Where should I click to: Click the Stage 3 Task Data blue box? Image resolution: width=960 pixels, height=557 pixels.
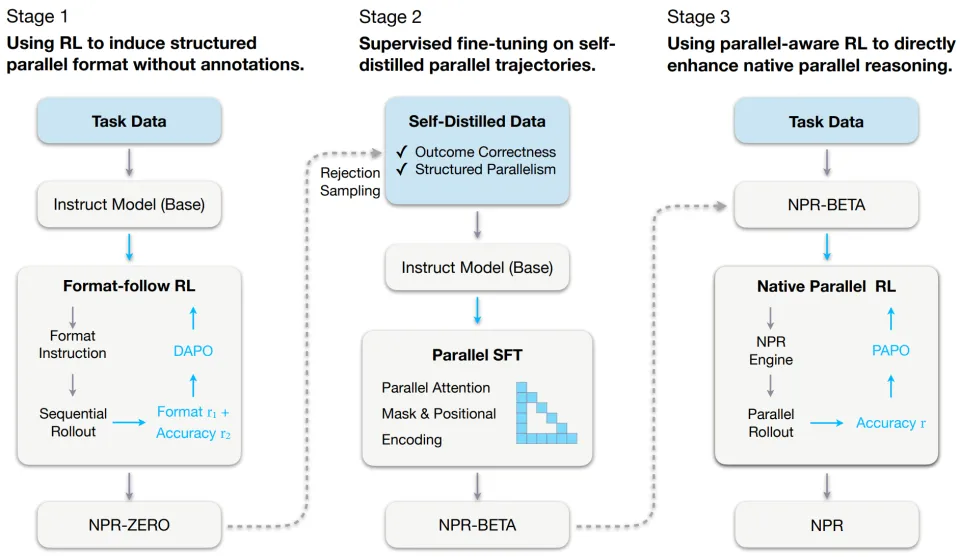tap(827, 122)
